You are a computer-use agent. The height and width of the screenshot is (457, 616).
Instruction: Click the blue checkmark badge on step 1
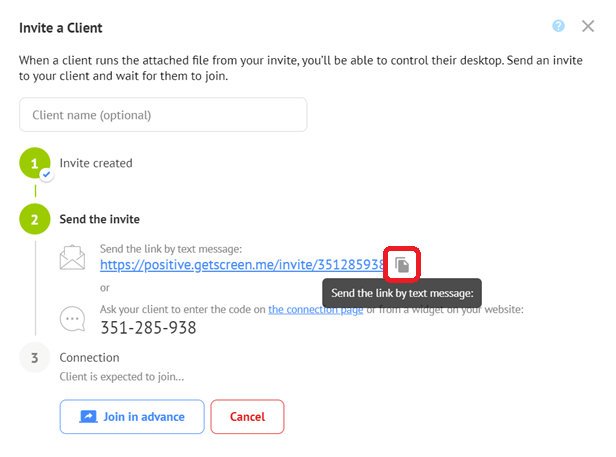pos(46,174)
